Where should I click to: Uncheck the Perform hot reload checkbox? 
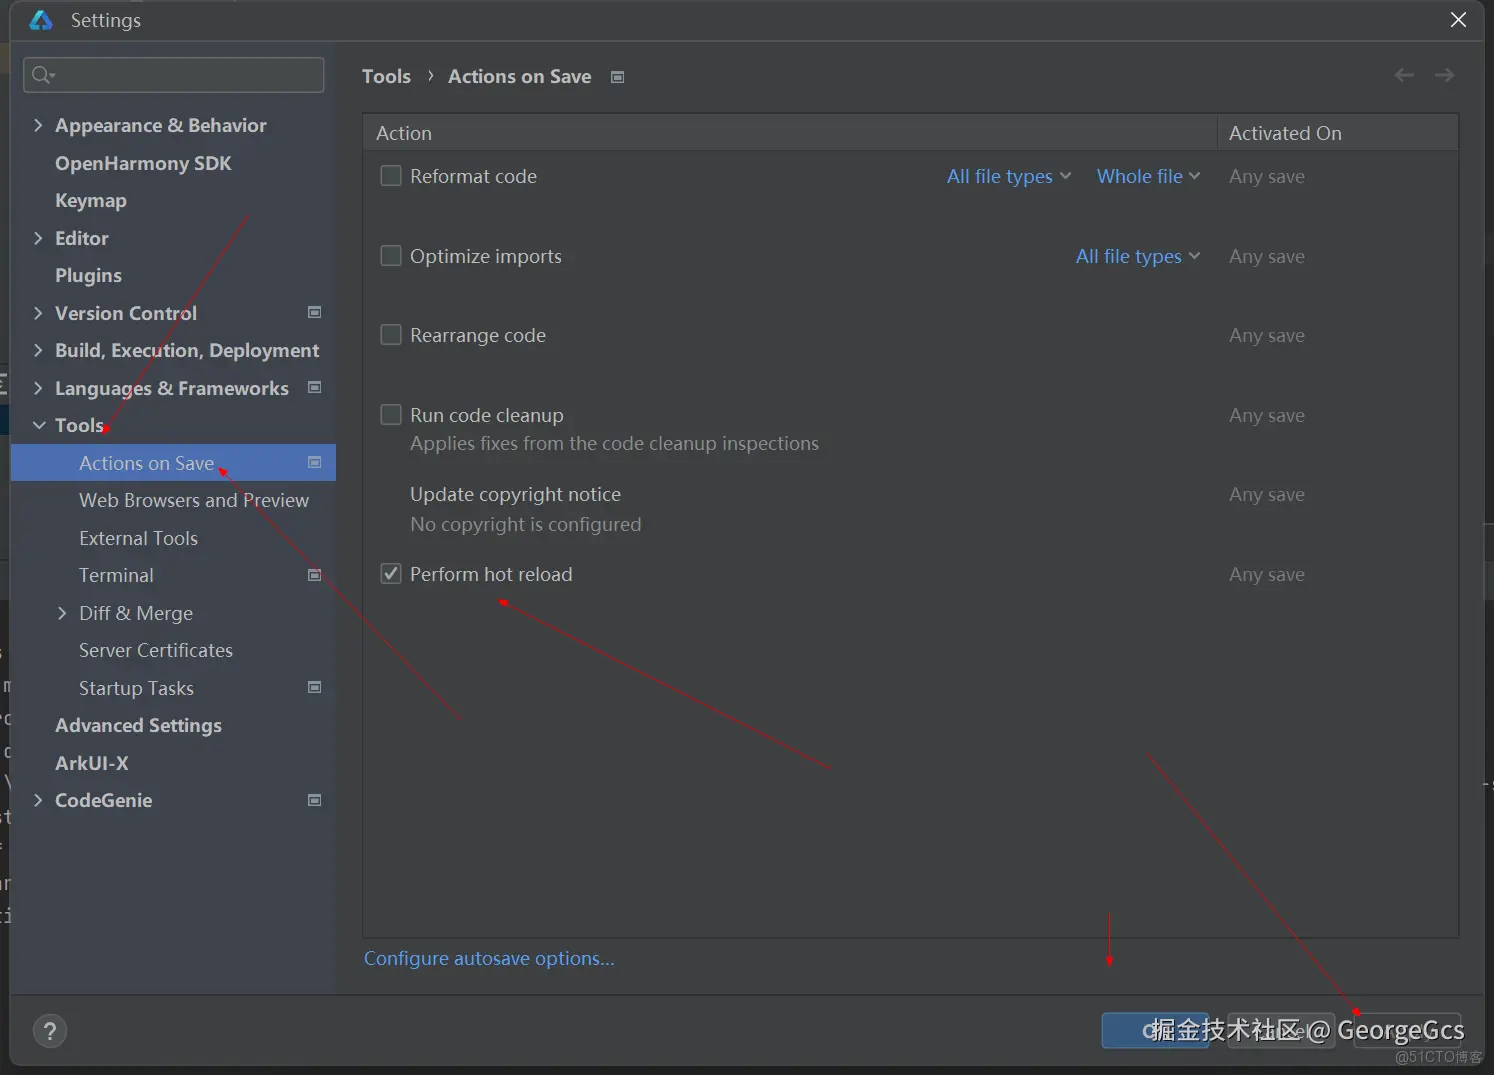[x=391, y=574]
